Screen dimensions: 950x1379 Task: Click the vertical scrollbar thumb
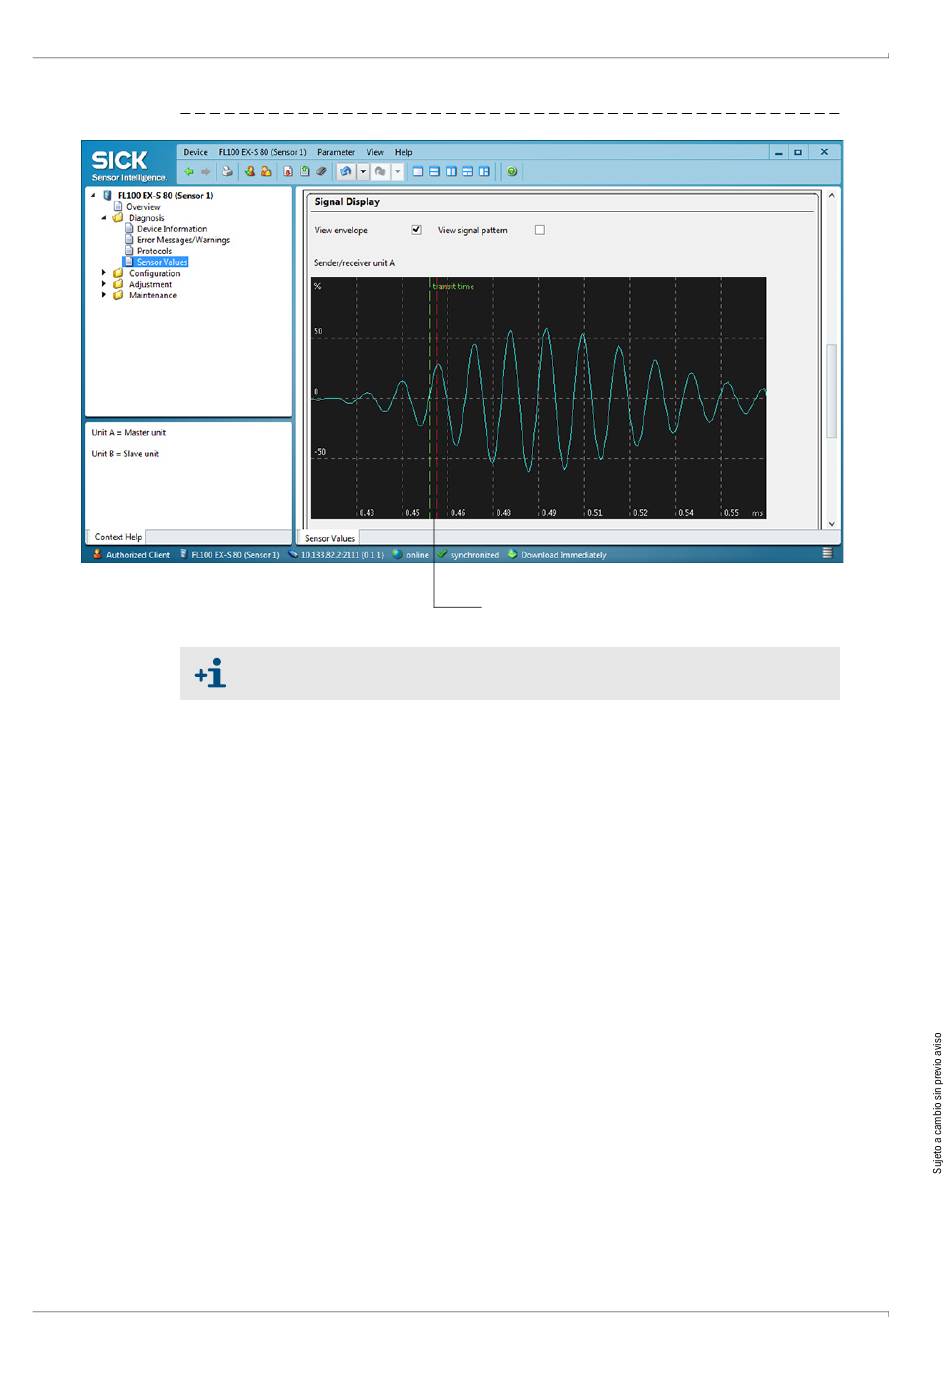coord(831,391)
